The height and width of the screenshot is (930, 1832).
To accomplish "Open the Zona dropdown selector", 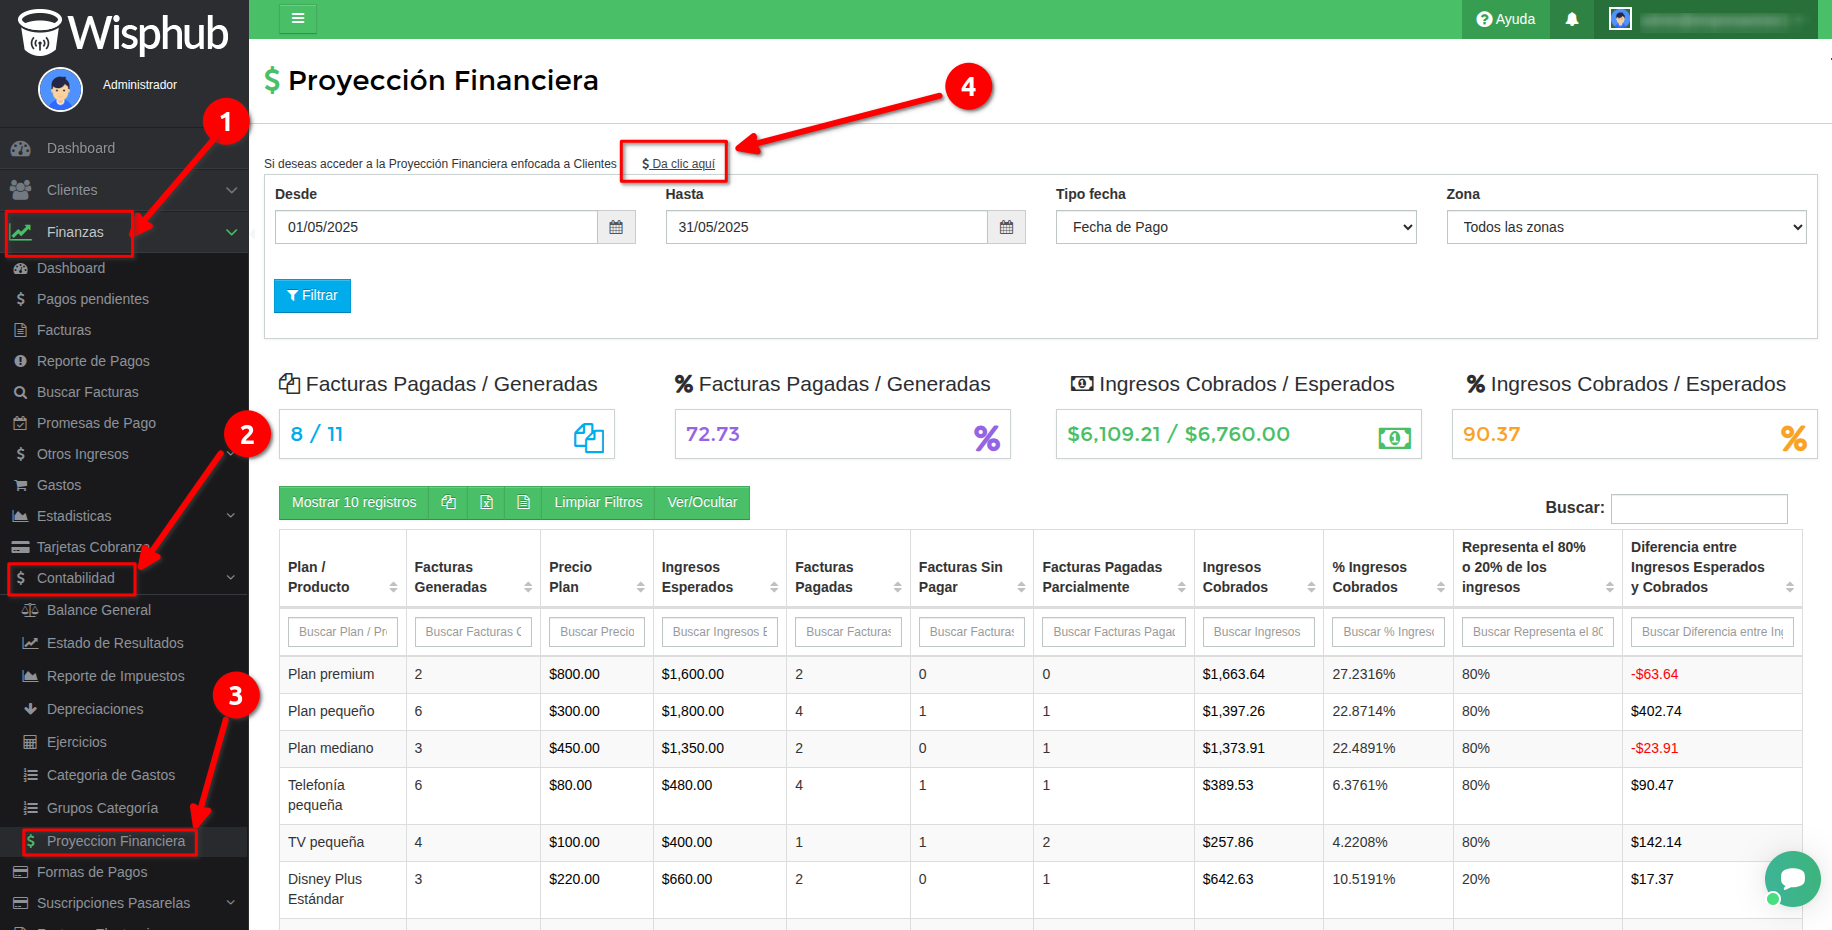I will 1625,227.
